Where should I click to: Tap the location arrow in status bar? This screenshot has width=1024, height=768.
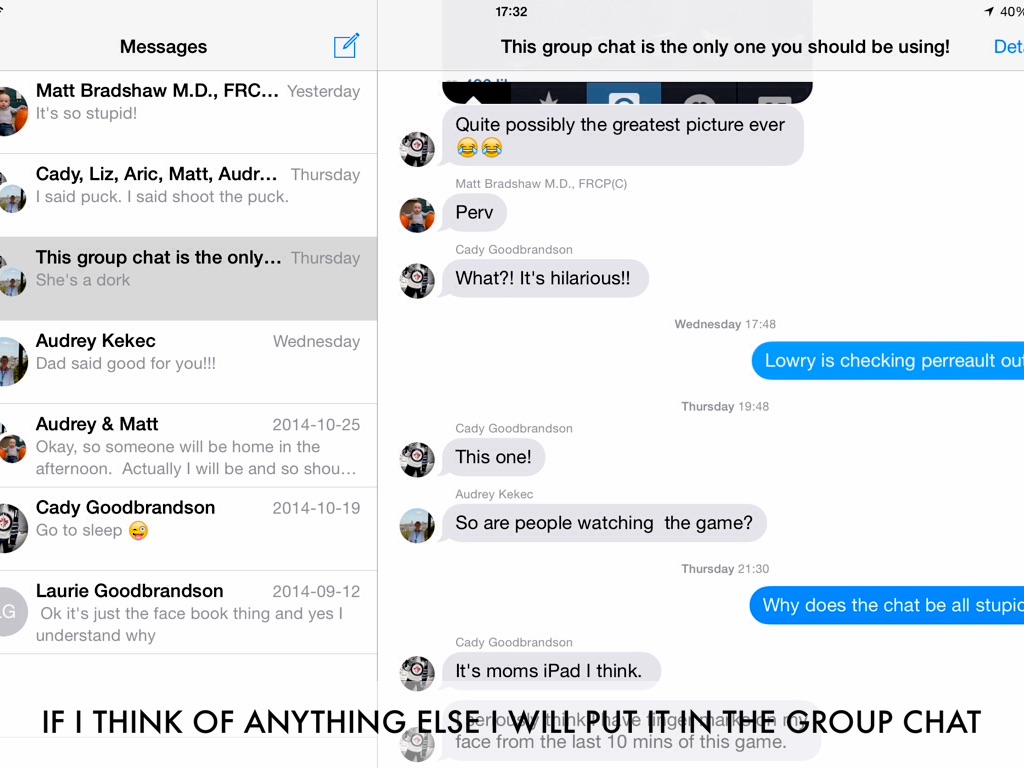pos(989,11)
